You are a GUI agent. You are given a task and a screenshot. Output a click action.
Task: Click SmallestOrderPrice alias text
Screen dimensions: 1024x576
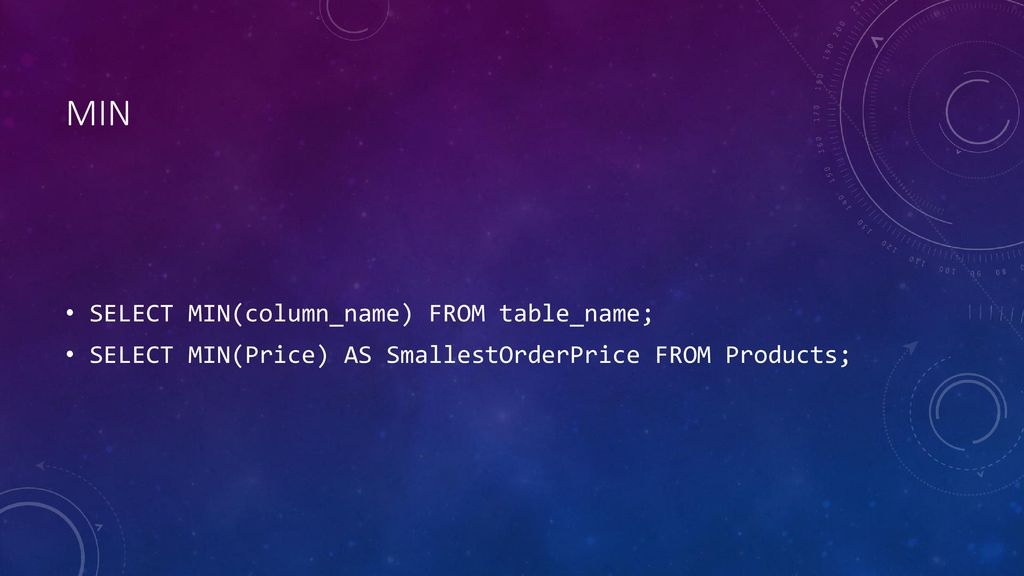(x=513, y=355)
